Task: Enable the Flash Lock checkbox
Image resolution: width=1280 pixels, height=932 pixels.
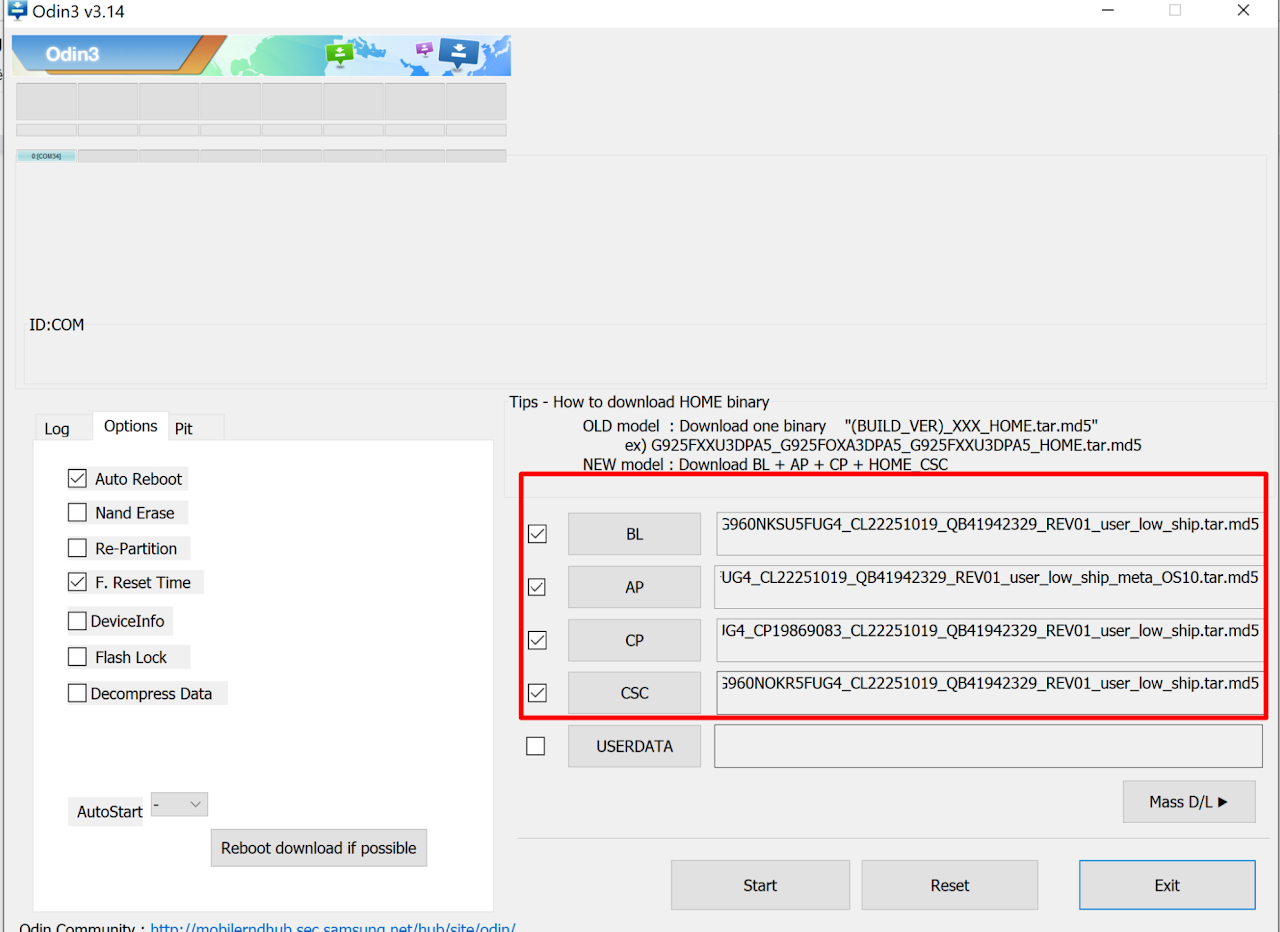Action: [x=77, y=657]
